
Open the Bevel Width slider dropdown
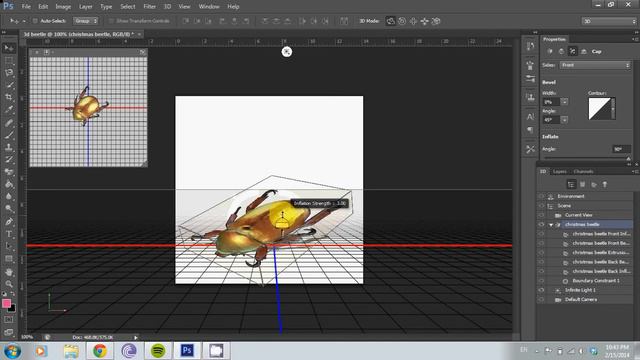[x=564, y=102]
